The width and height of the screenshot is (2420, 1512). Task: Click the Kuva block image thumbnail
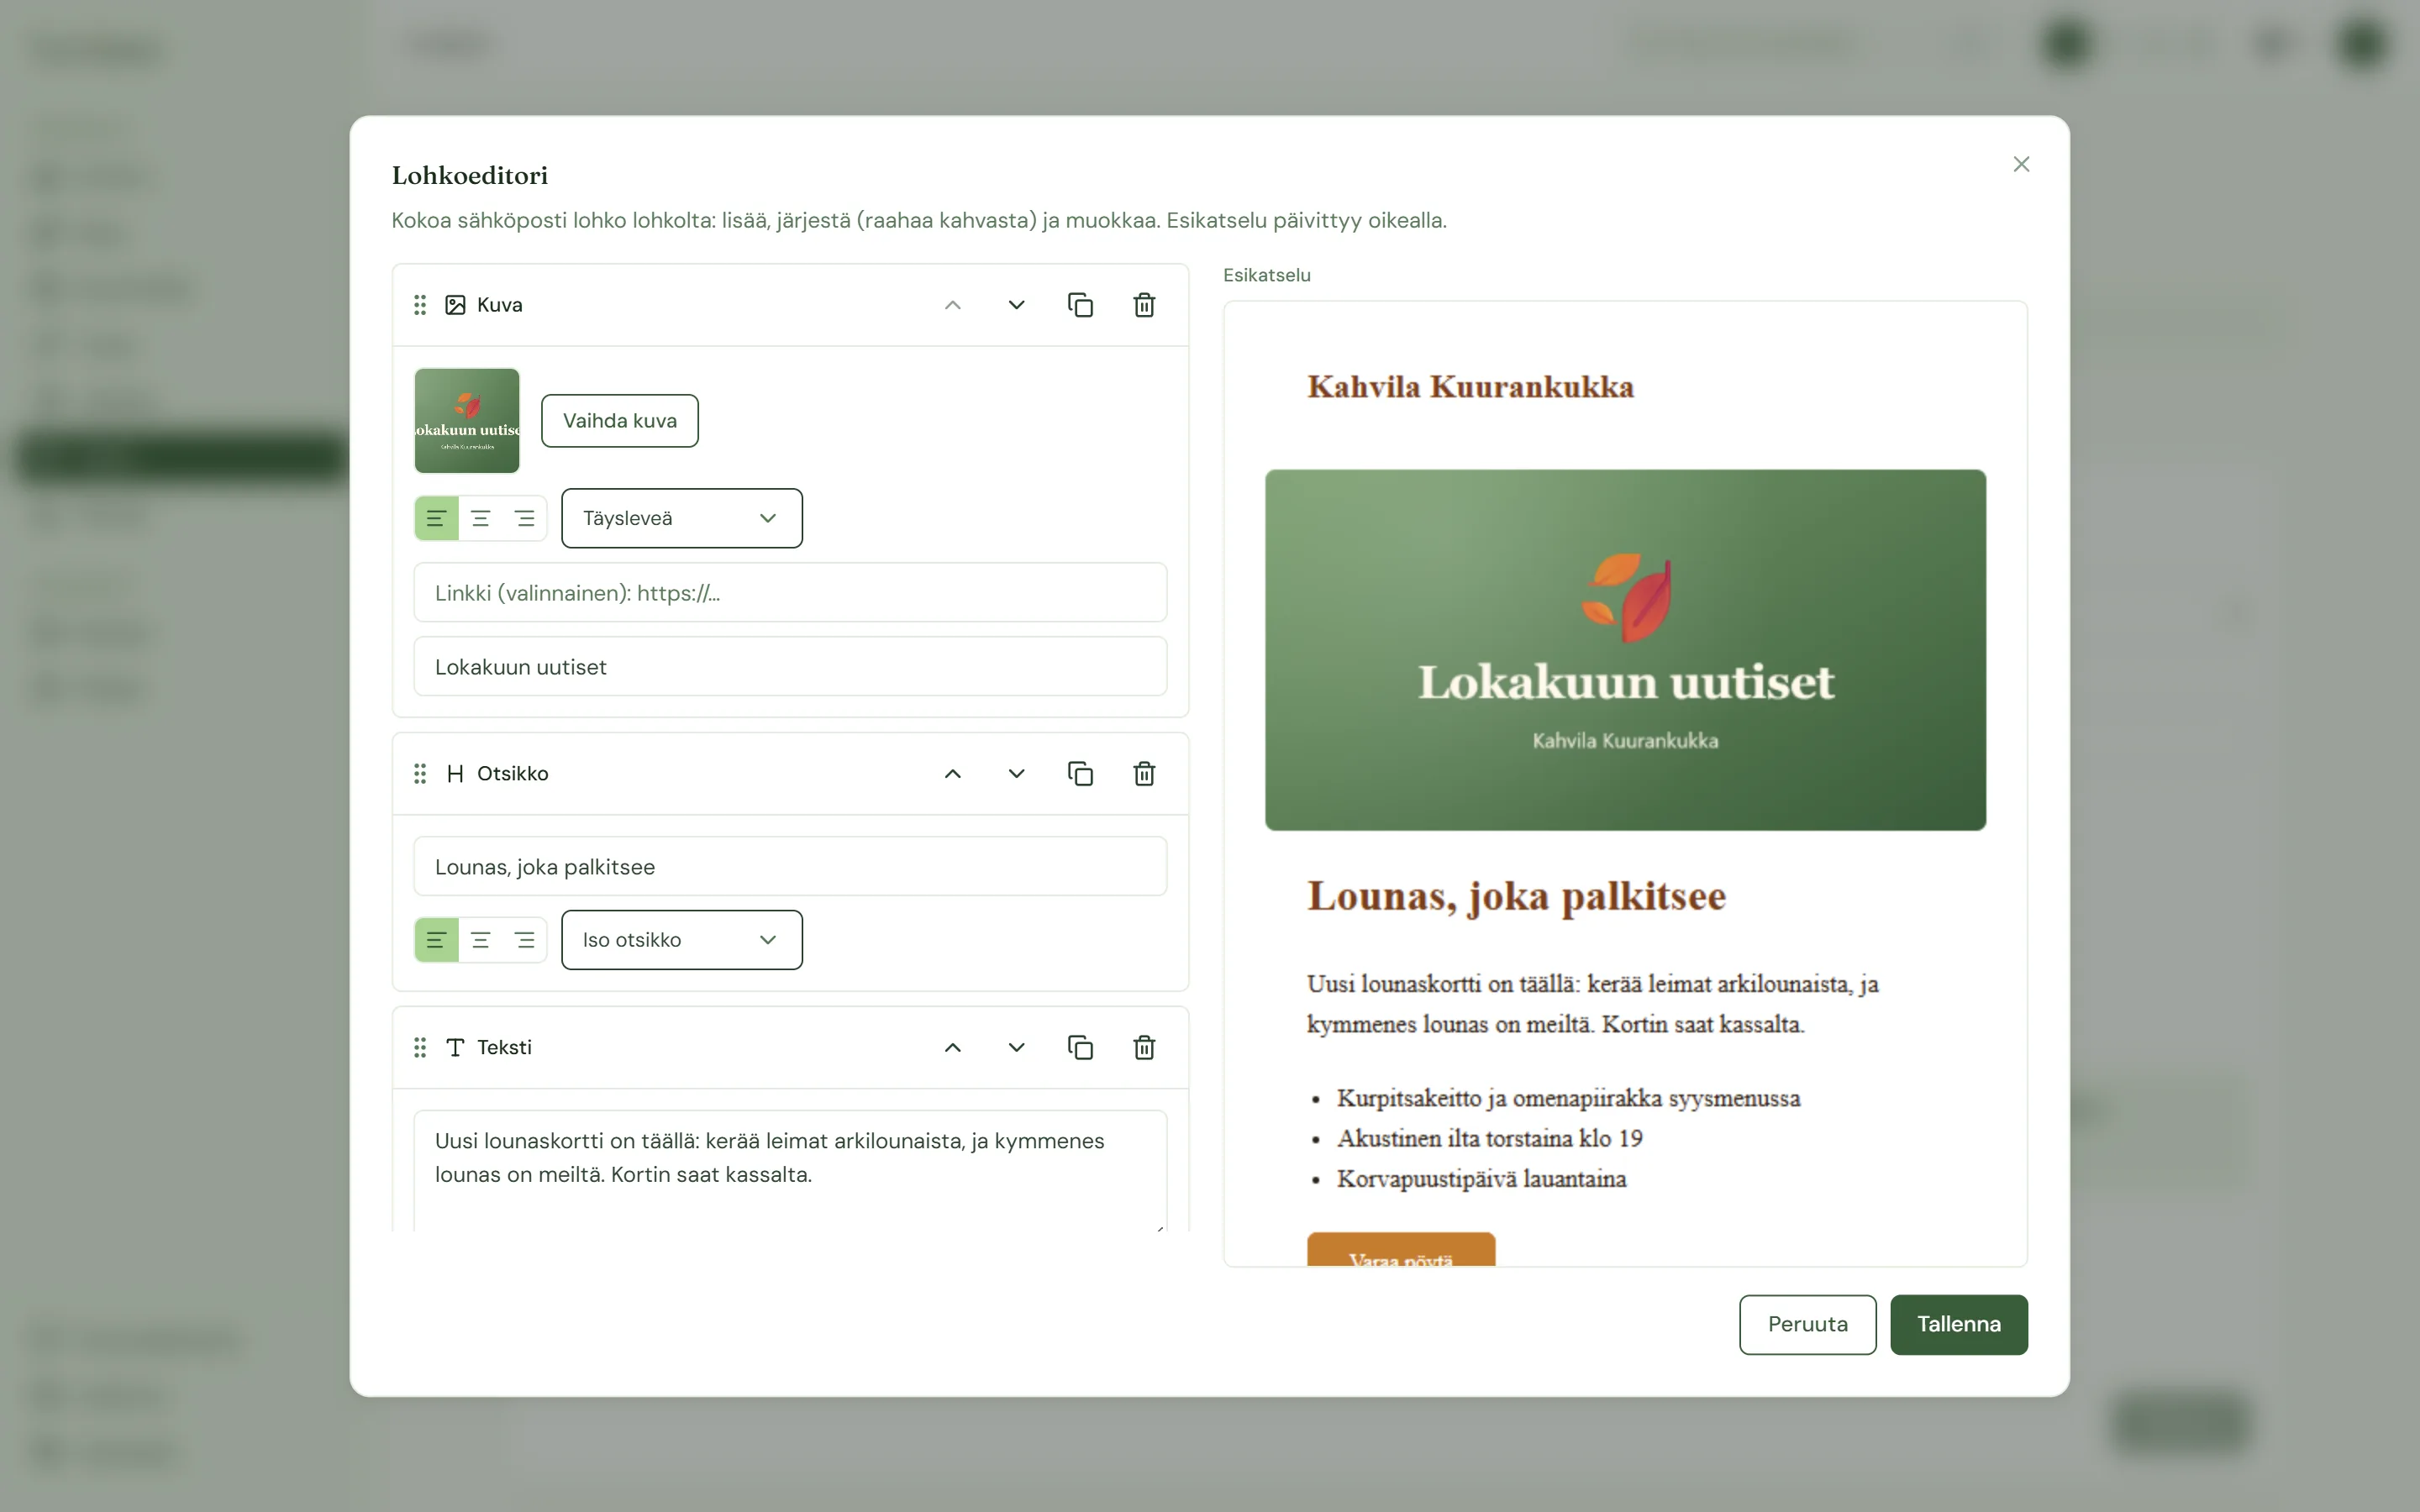pos(467,421)
